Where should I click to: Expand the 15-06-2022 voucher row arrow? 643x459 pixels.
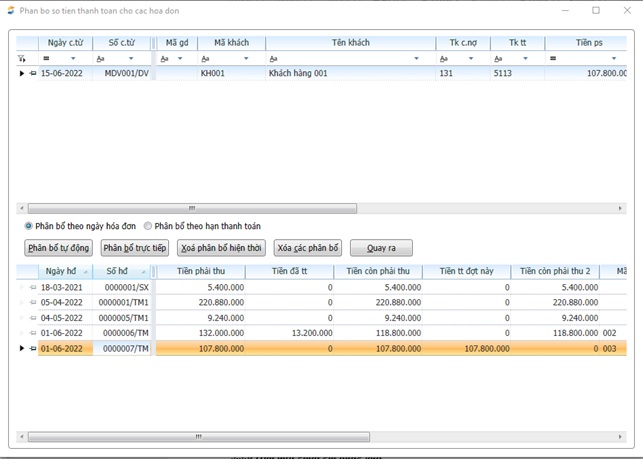[x=22, y=74]
